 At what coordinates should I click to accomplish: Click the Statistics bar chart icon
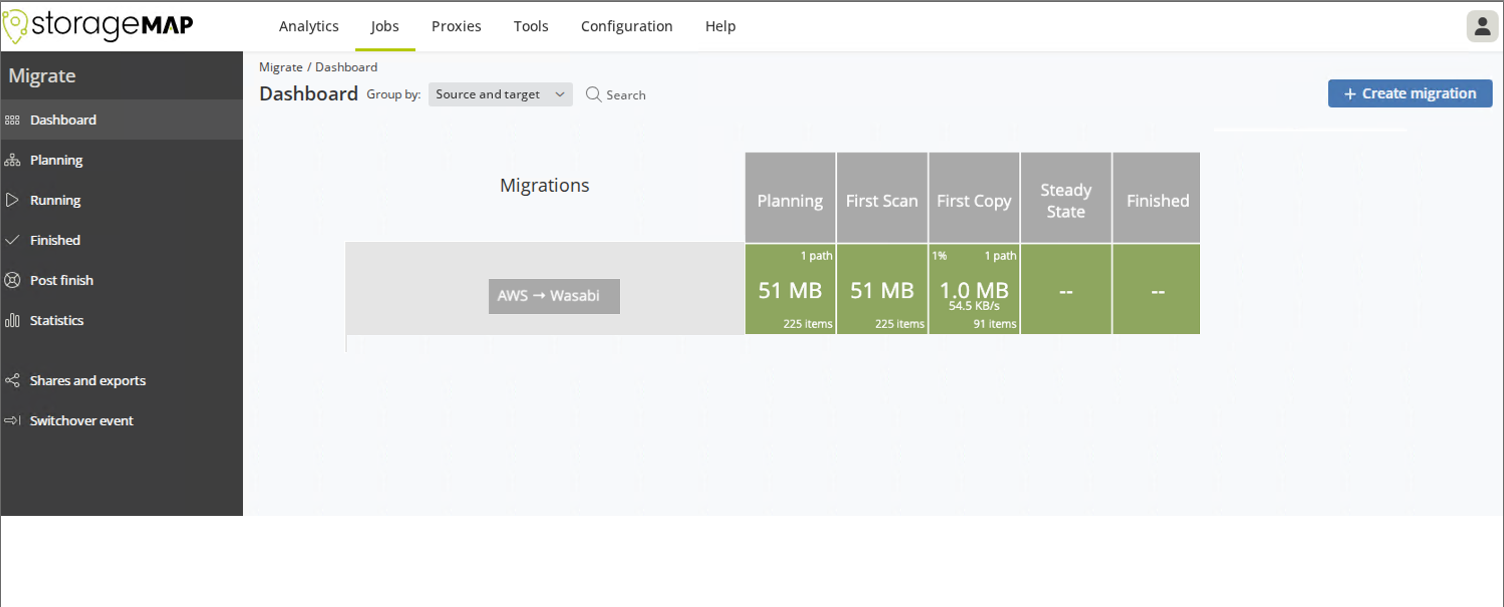point(12,320)
